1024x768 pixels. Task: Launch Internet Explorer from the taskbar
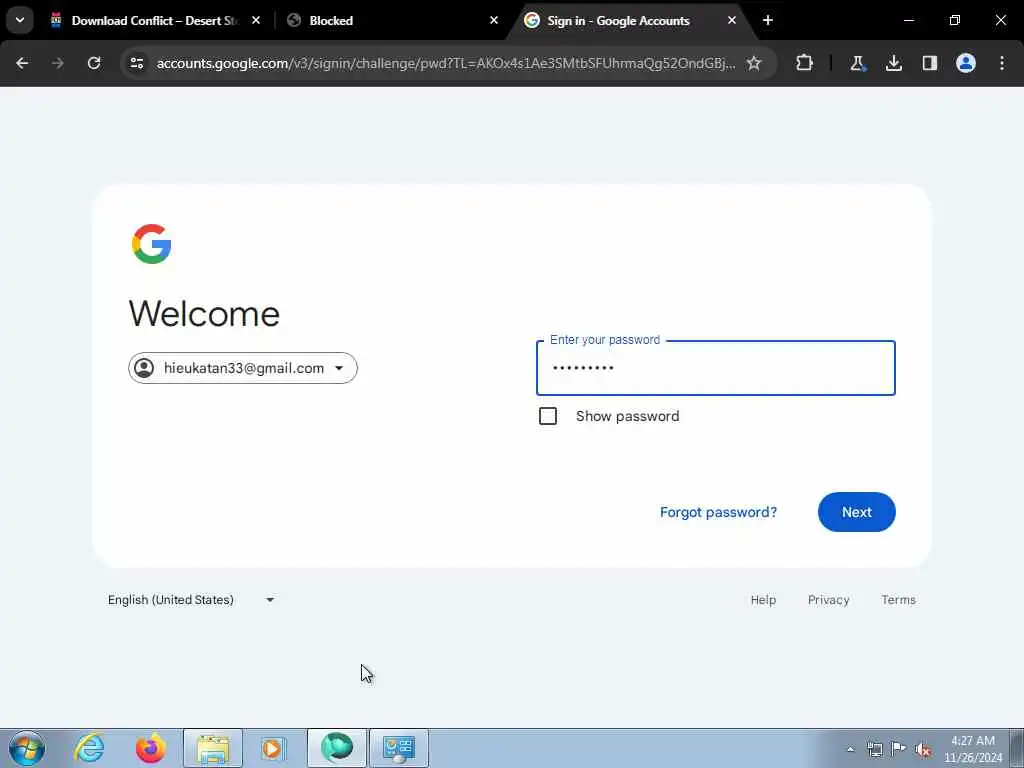click(x=89, y=748)
